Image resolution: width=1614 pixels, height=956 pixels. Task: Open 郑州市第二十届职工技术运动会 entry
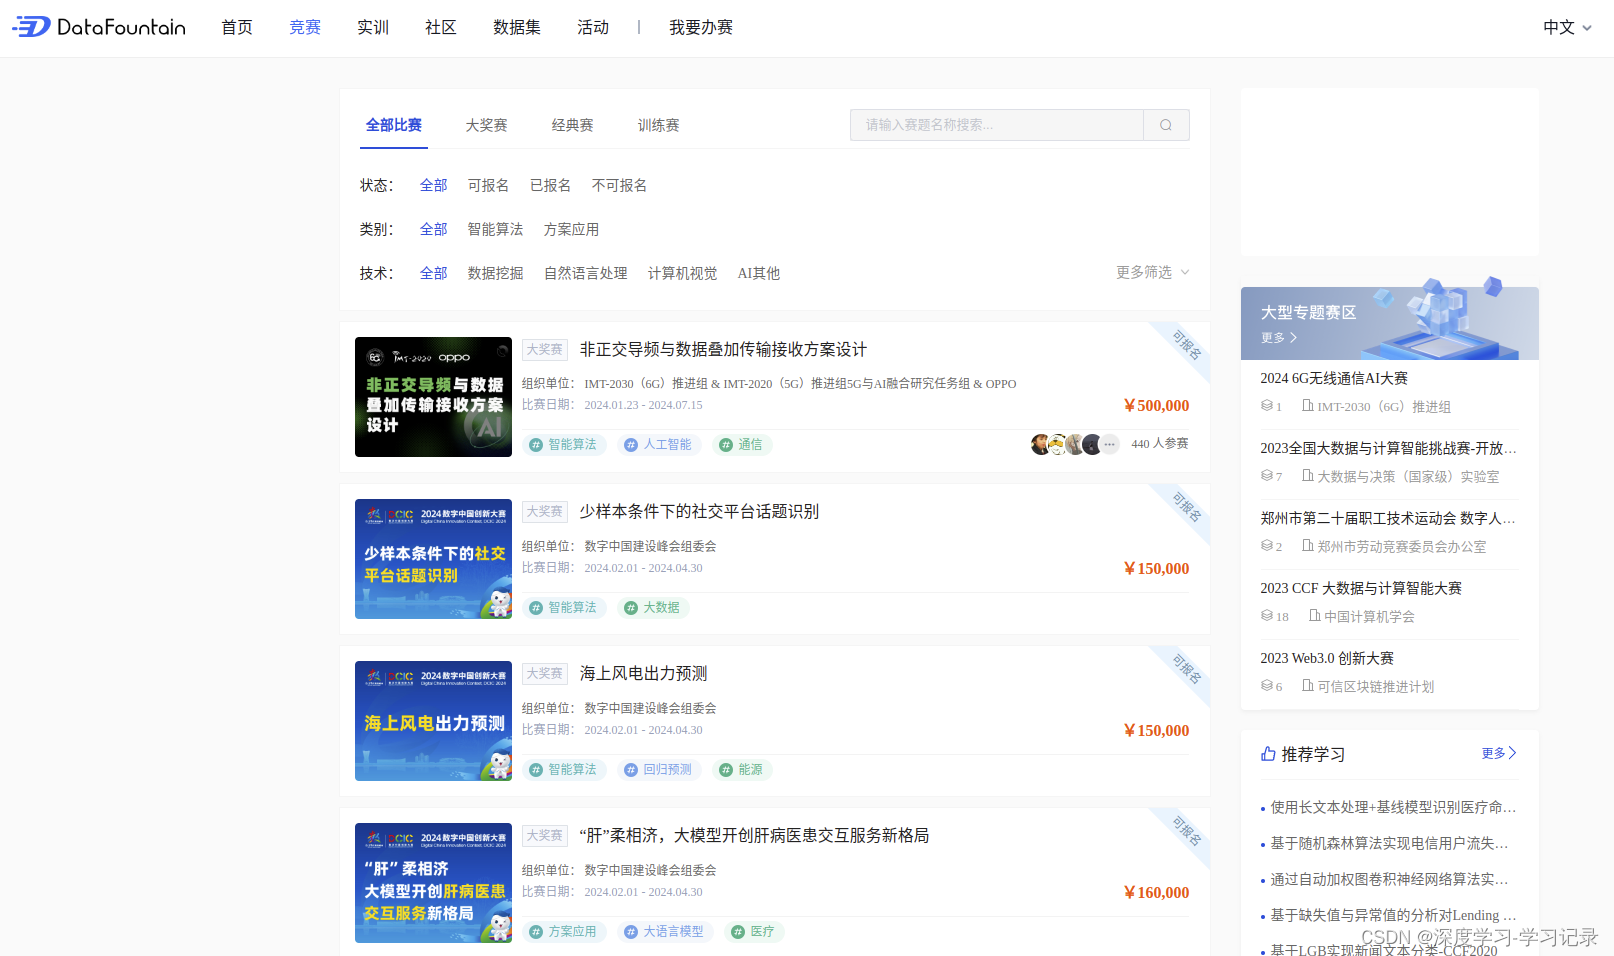[1388, 518]
